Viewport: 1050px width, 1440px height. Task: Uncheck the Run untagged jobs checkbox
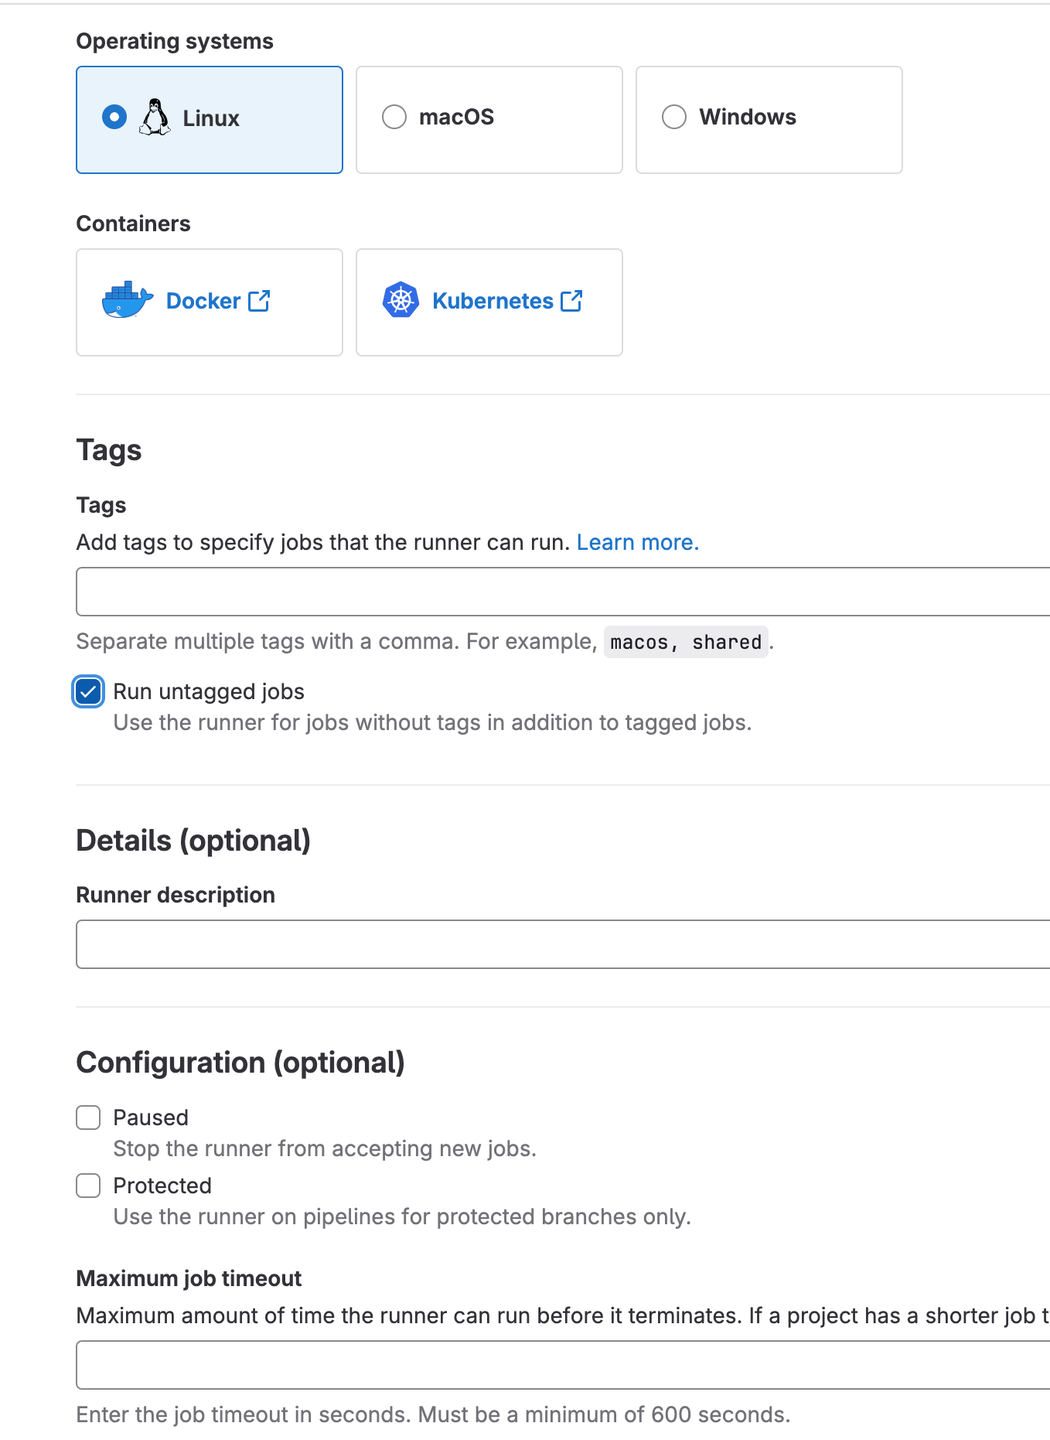pyautogui.click(x=88, y=692)
